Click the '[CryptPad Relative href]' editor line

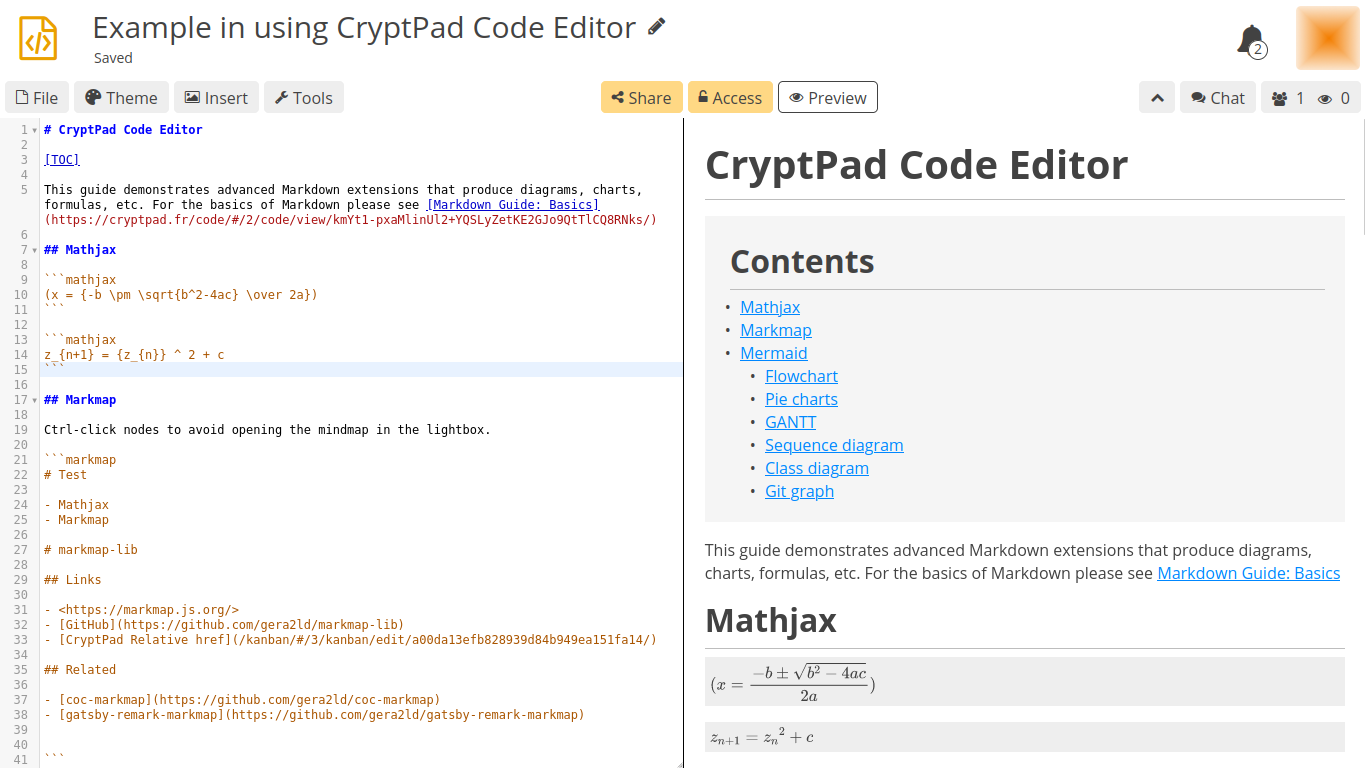(350, 640)
